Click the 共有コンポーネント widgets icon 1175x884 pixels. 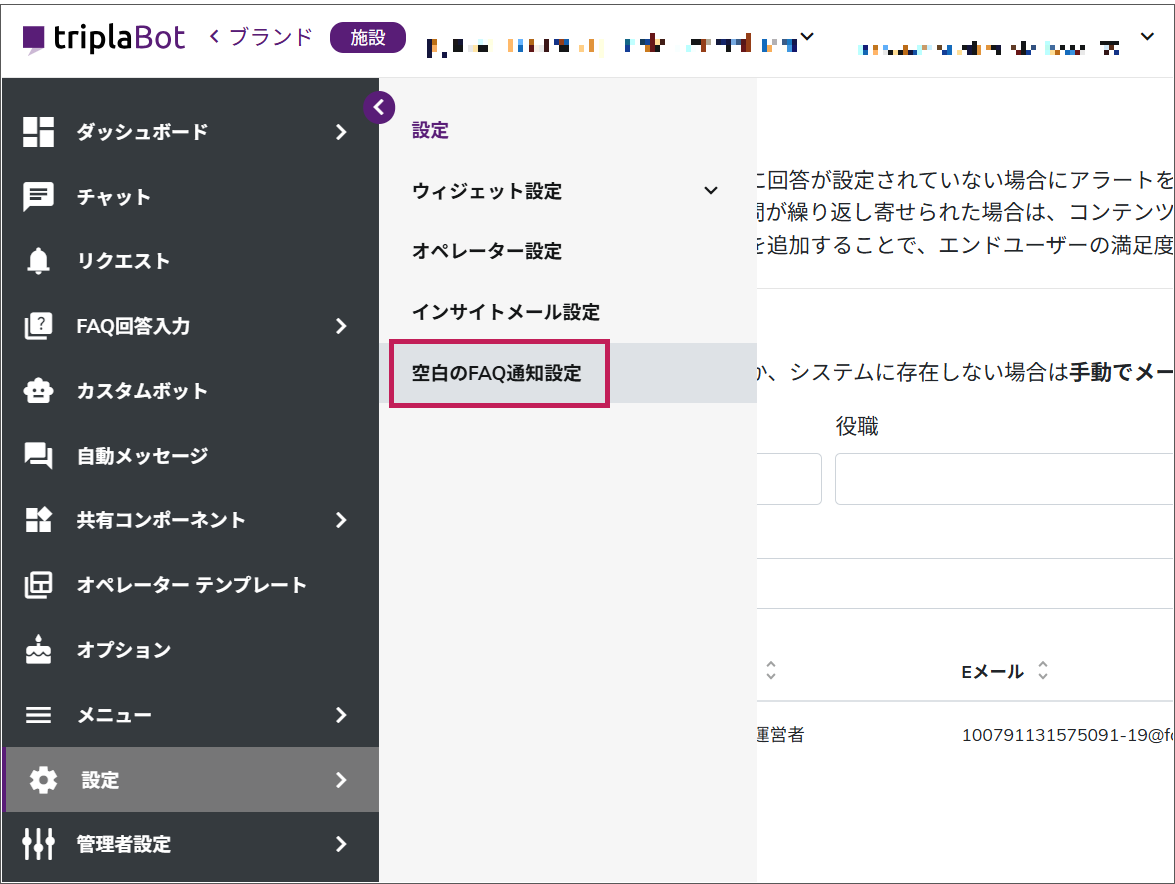click(x=38, y=520)
